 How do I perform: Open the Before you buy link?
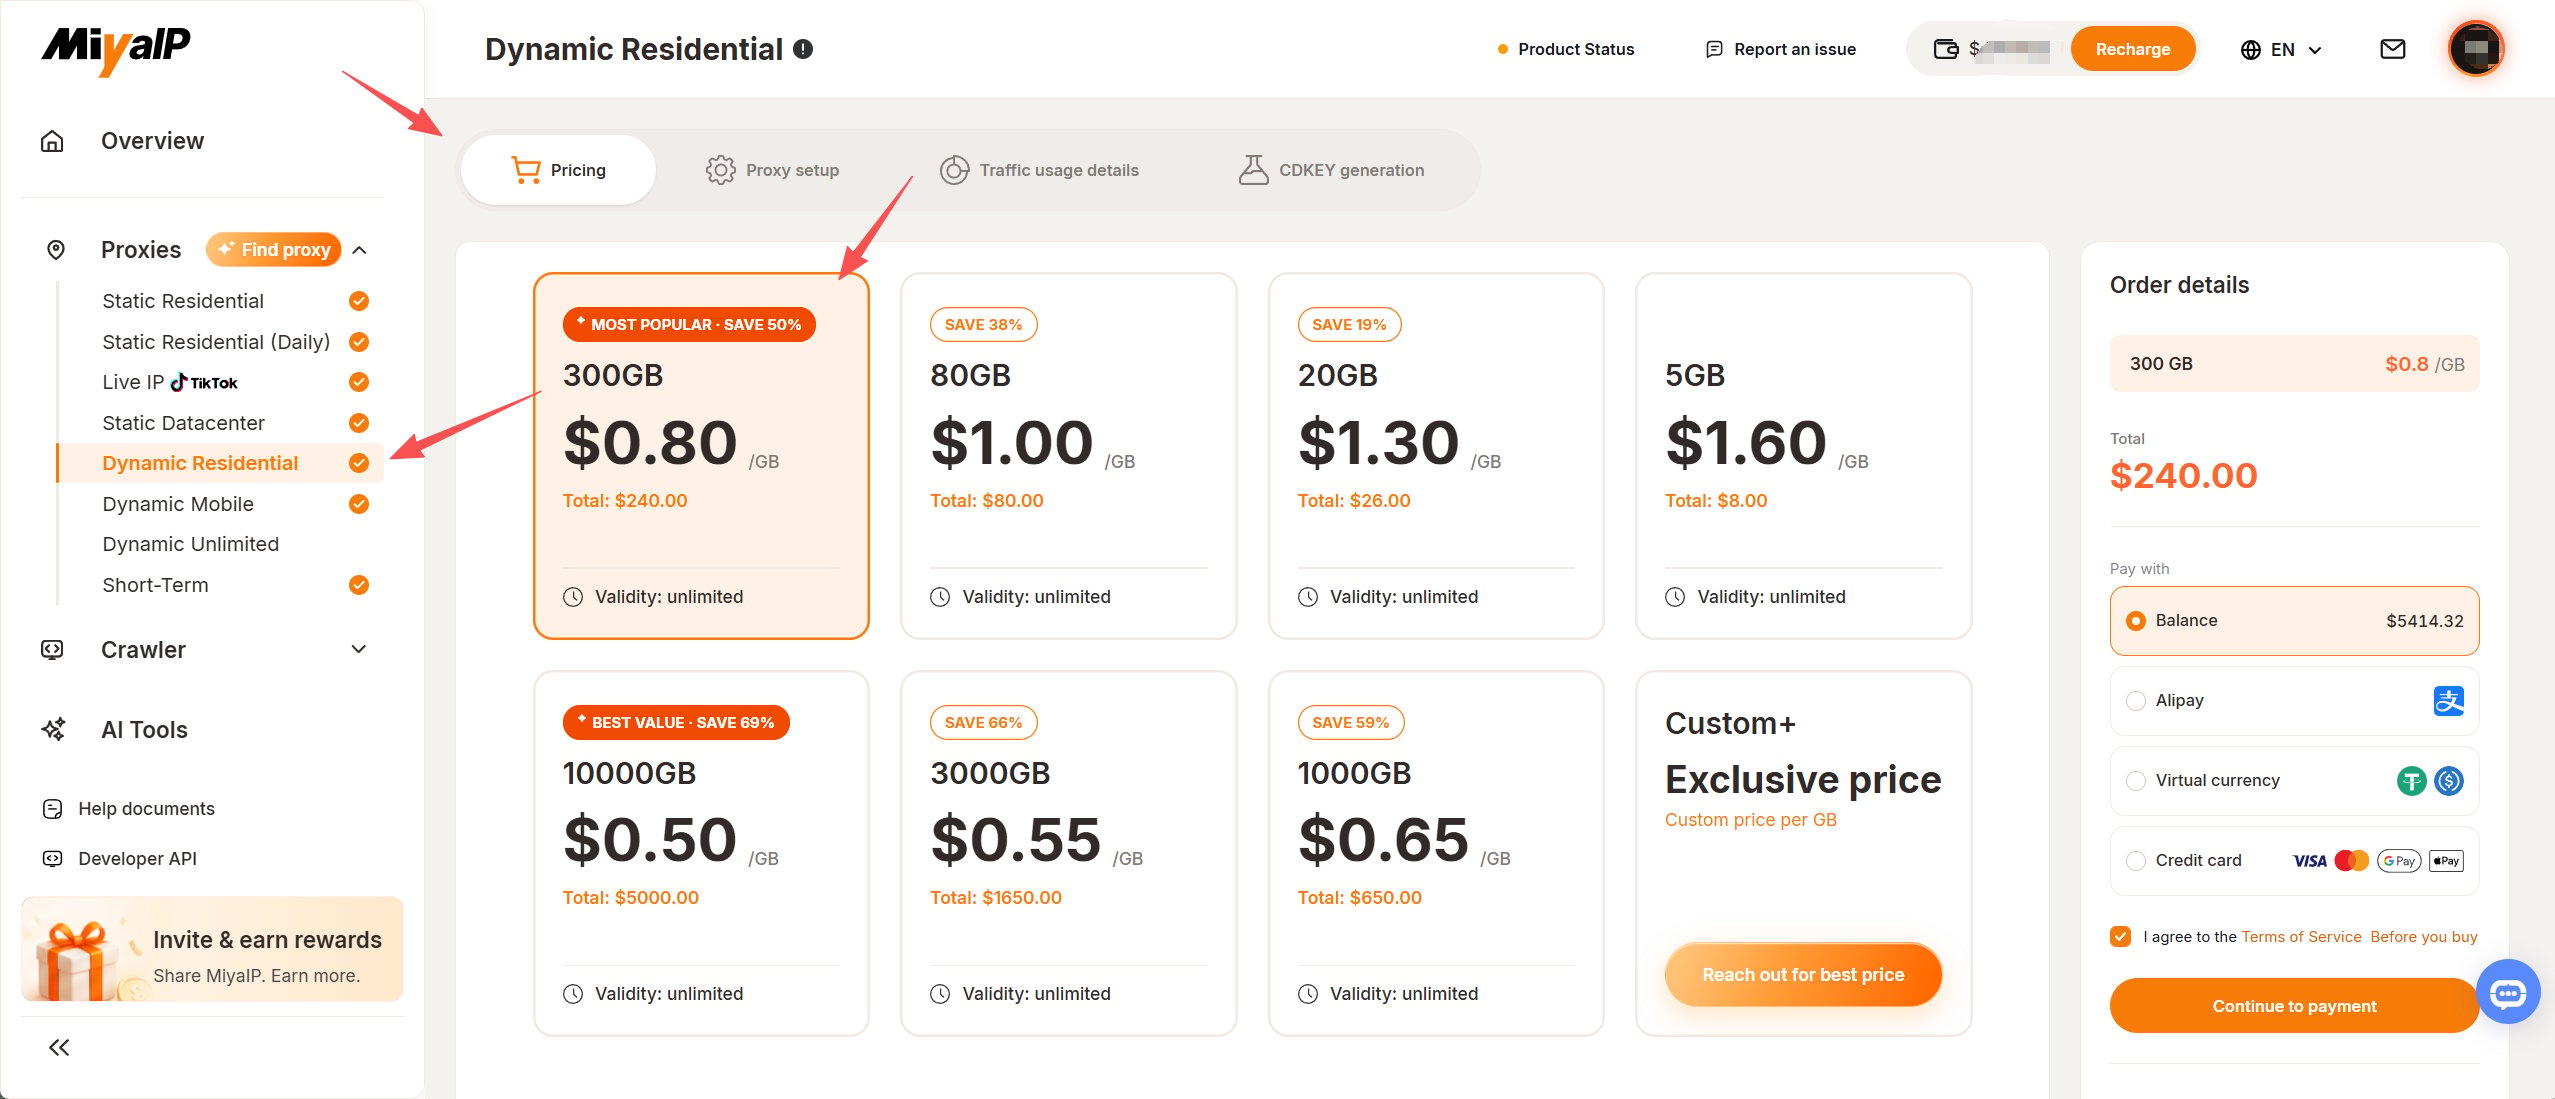[2424, 937]
